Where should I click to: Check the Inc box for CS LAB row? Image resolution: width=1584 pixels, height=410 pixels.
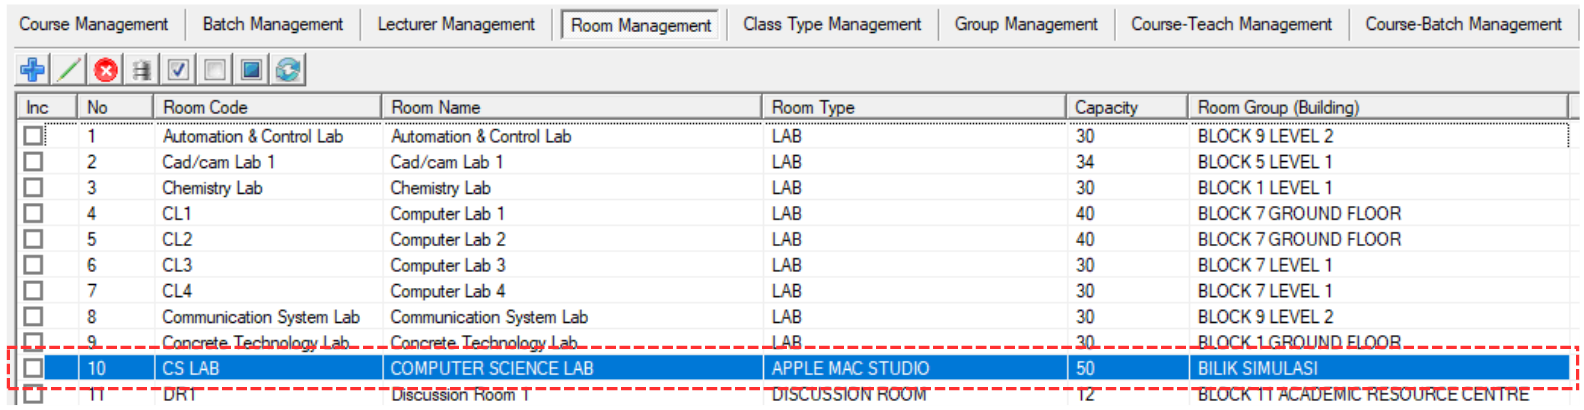coord(34,368)
